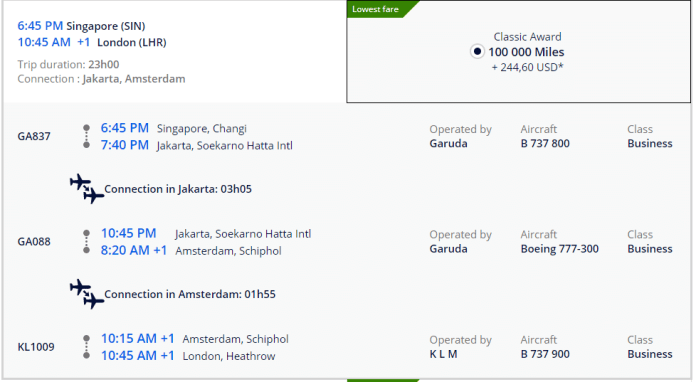The image size is (696, 382).
Task: Click the B 737 800 aircraft label
Action: click(x=545, y=143)
